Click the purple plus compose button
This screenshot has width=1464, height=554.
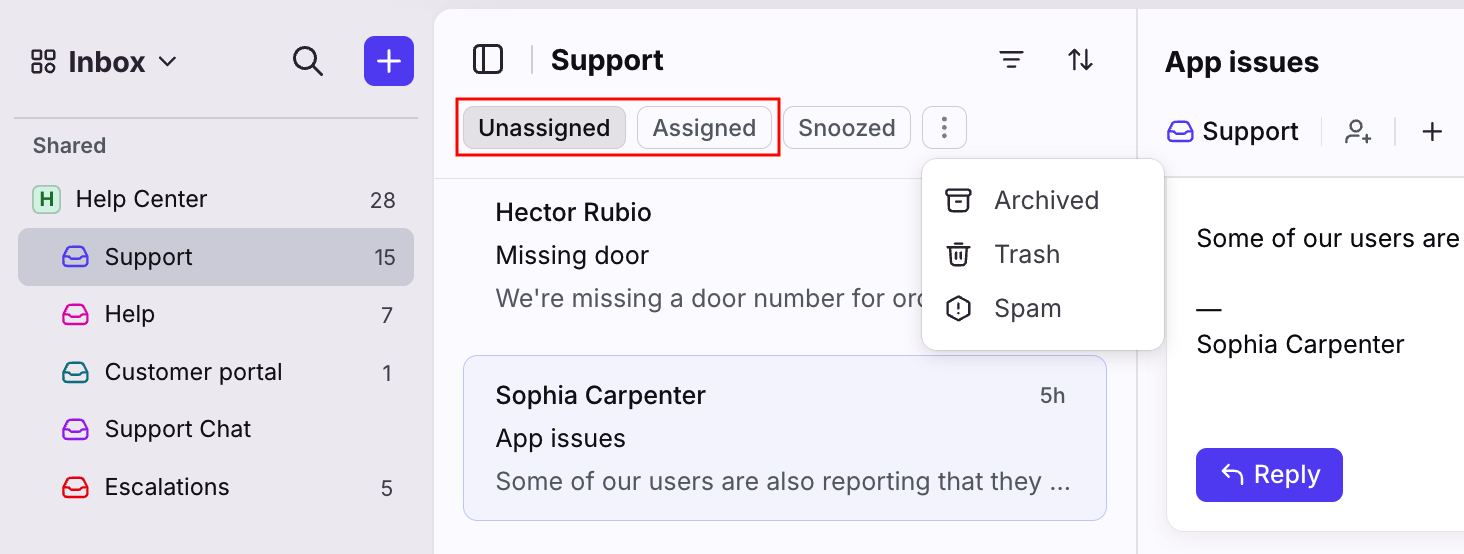point(389,61)
